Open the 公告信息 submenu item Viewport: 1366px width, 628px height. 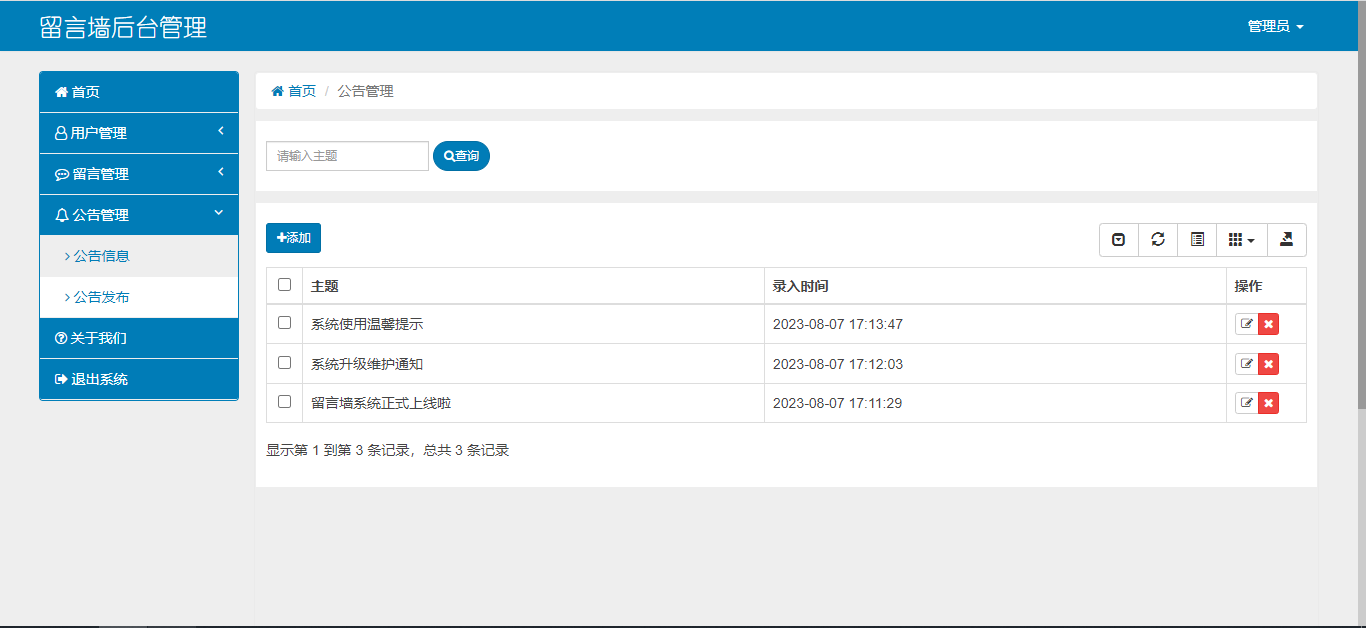[x=139, y=256]
